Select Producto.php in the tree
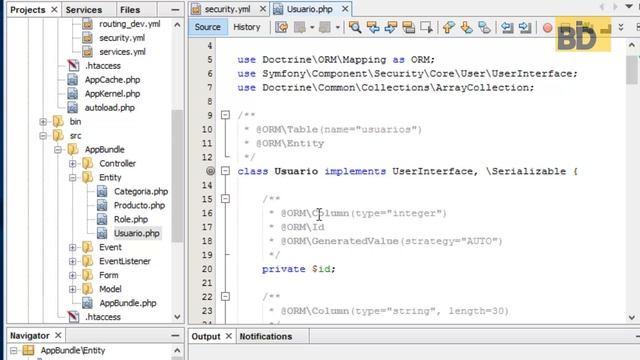Image resolution: width=640 pixels, height=360 pixels. coord(139,205)
